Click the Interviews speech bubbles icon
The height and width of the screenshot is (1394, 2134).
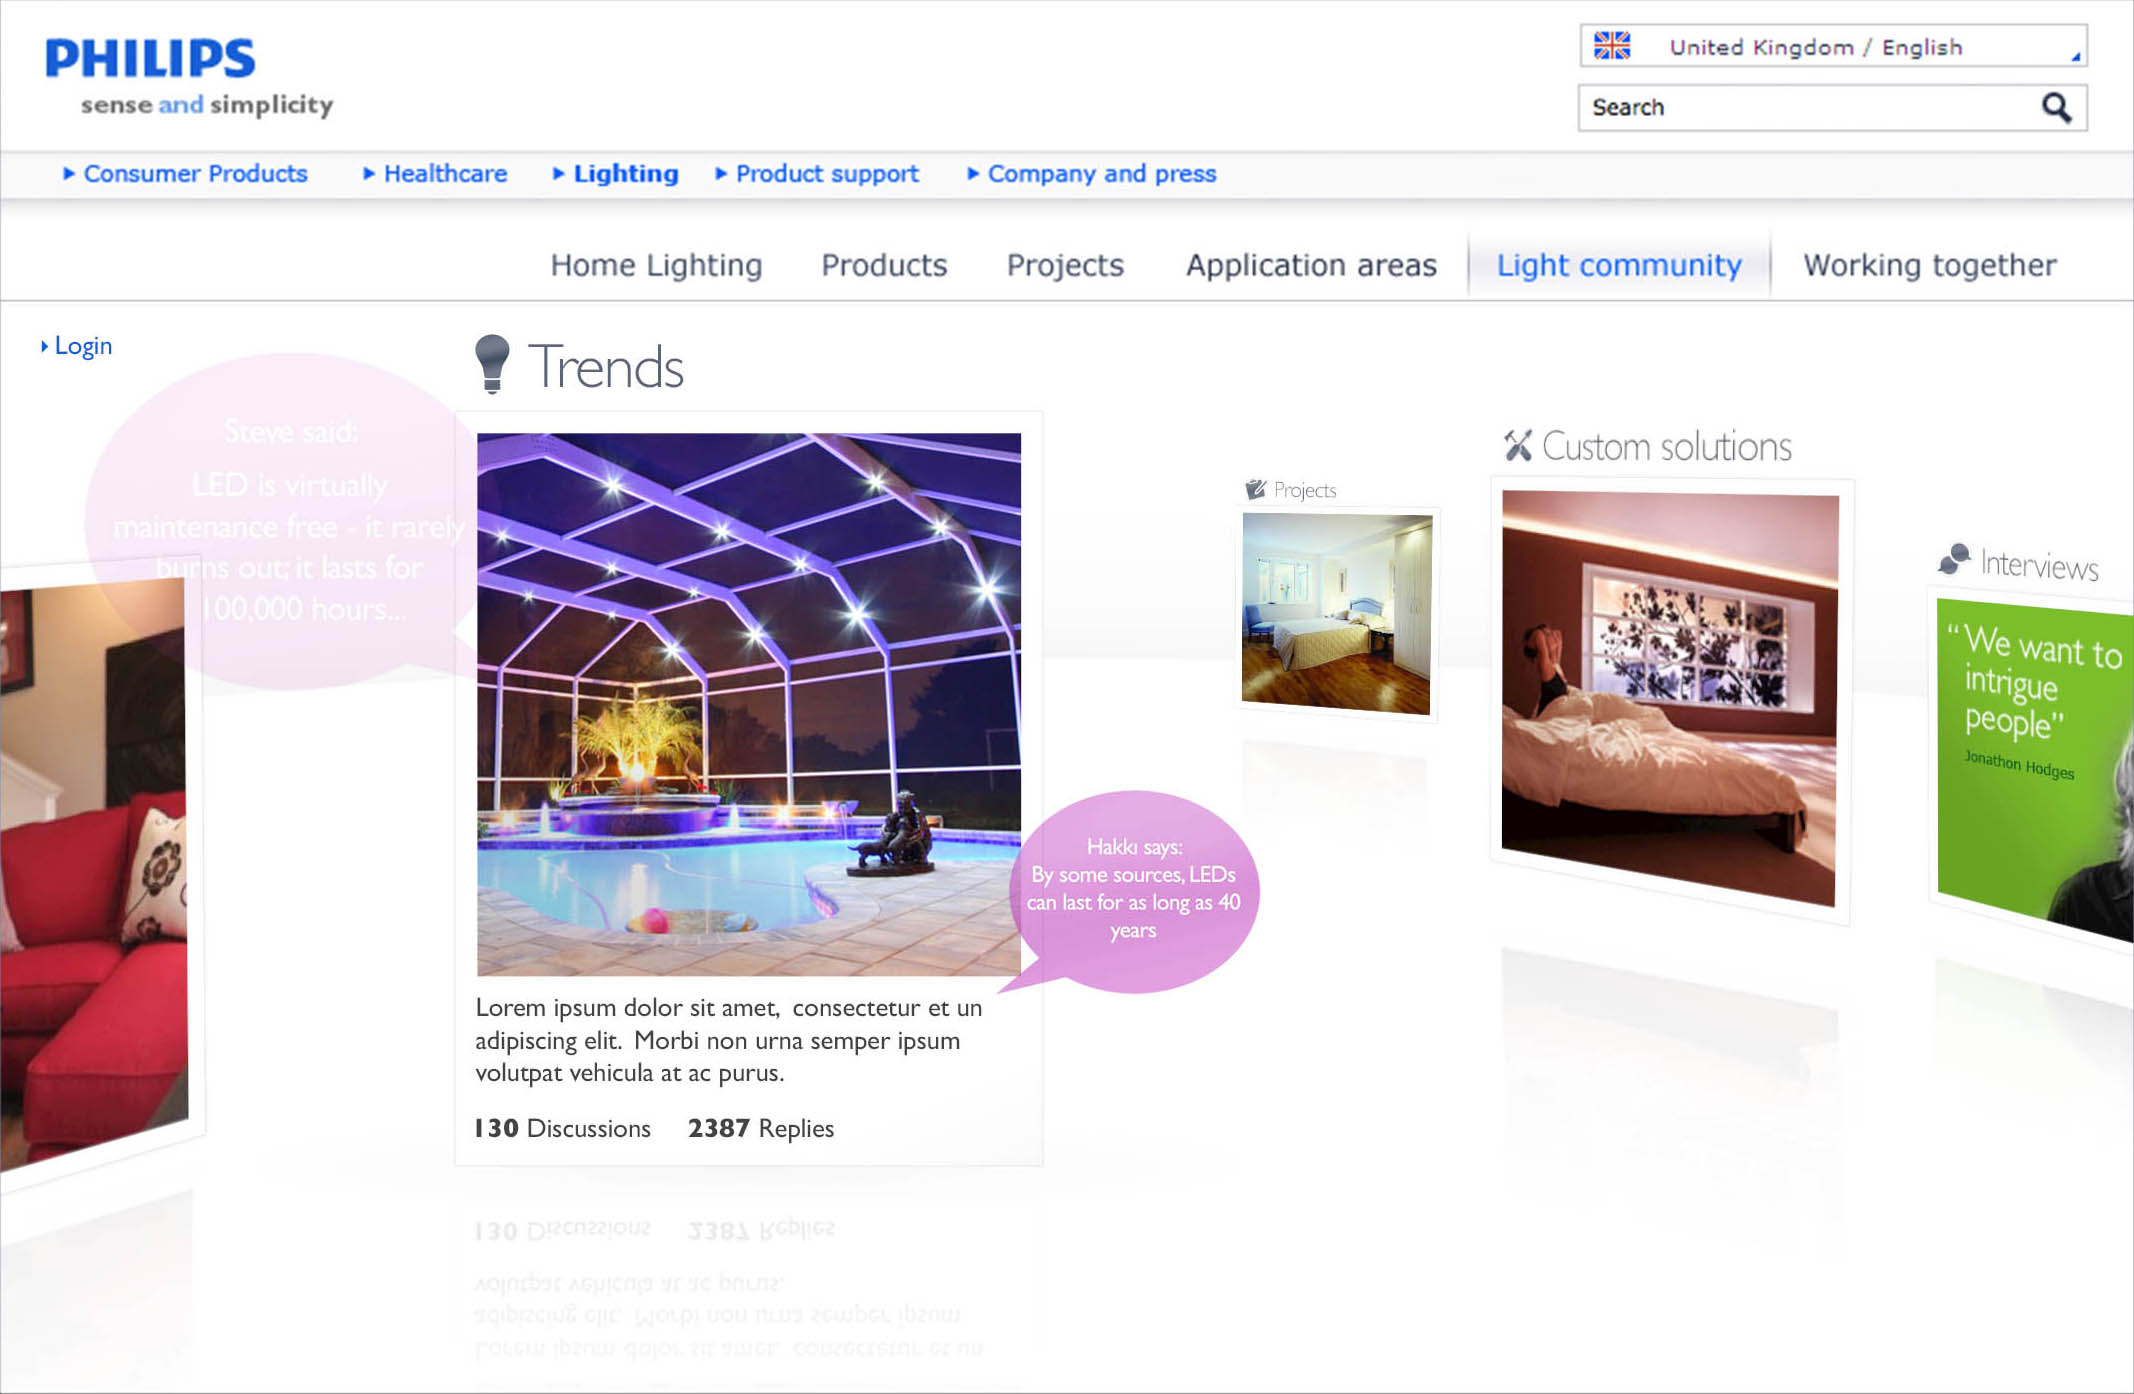pos(1954,559)
